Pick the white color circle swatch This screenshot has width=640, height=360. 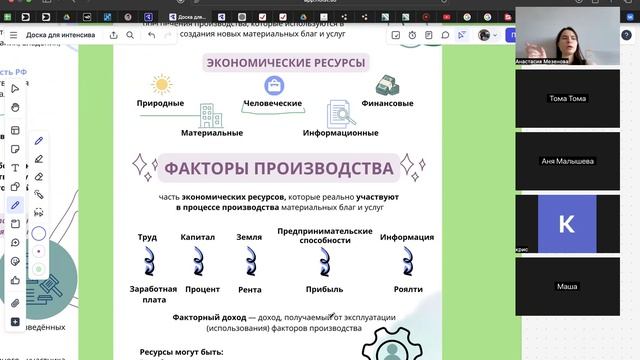(x=39, y=233)
